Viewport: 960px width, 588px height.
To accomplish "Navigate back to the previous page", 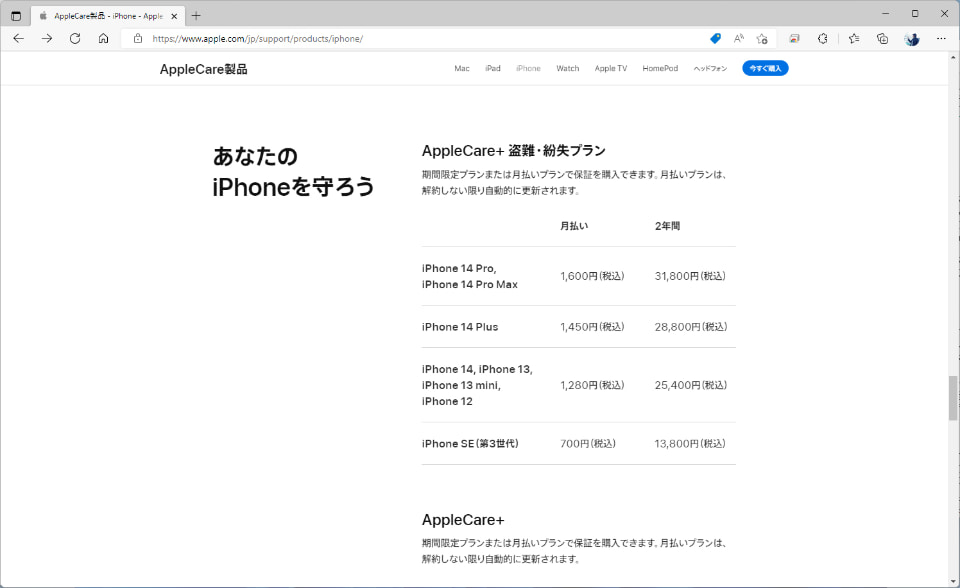I will pos(19,38).
